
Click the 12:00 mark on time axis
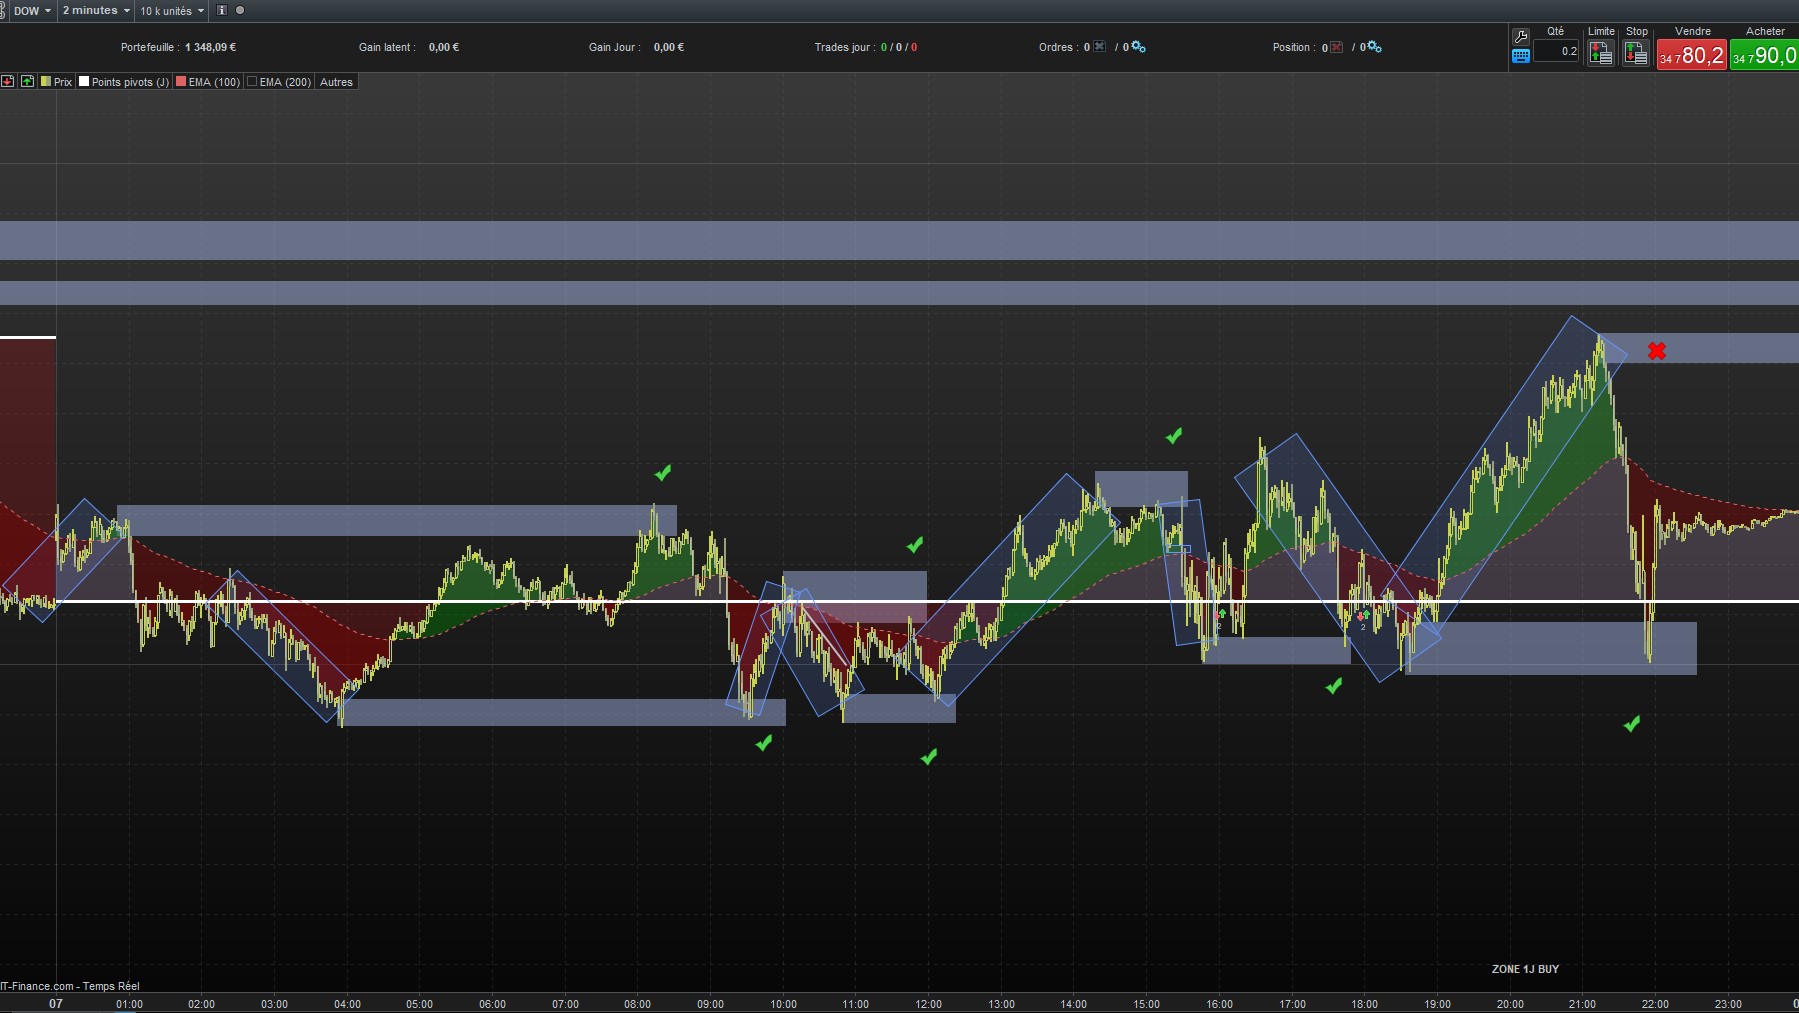pos(928,1004)
